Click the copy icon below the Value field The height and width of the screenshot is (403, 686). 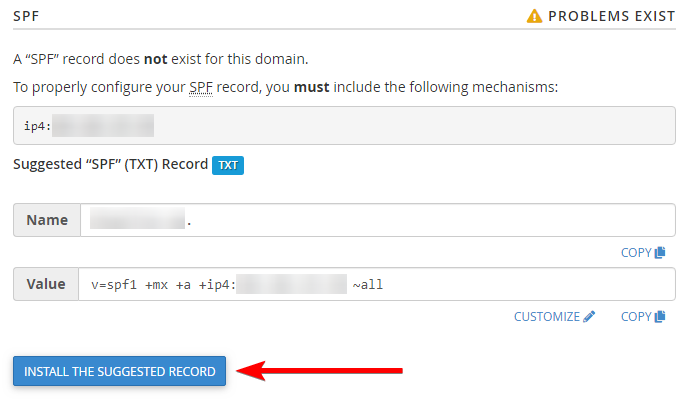click(x=660, y=316)
